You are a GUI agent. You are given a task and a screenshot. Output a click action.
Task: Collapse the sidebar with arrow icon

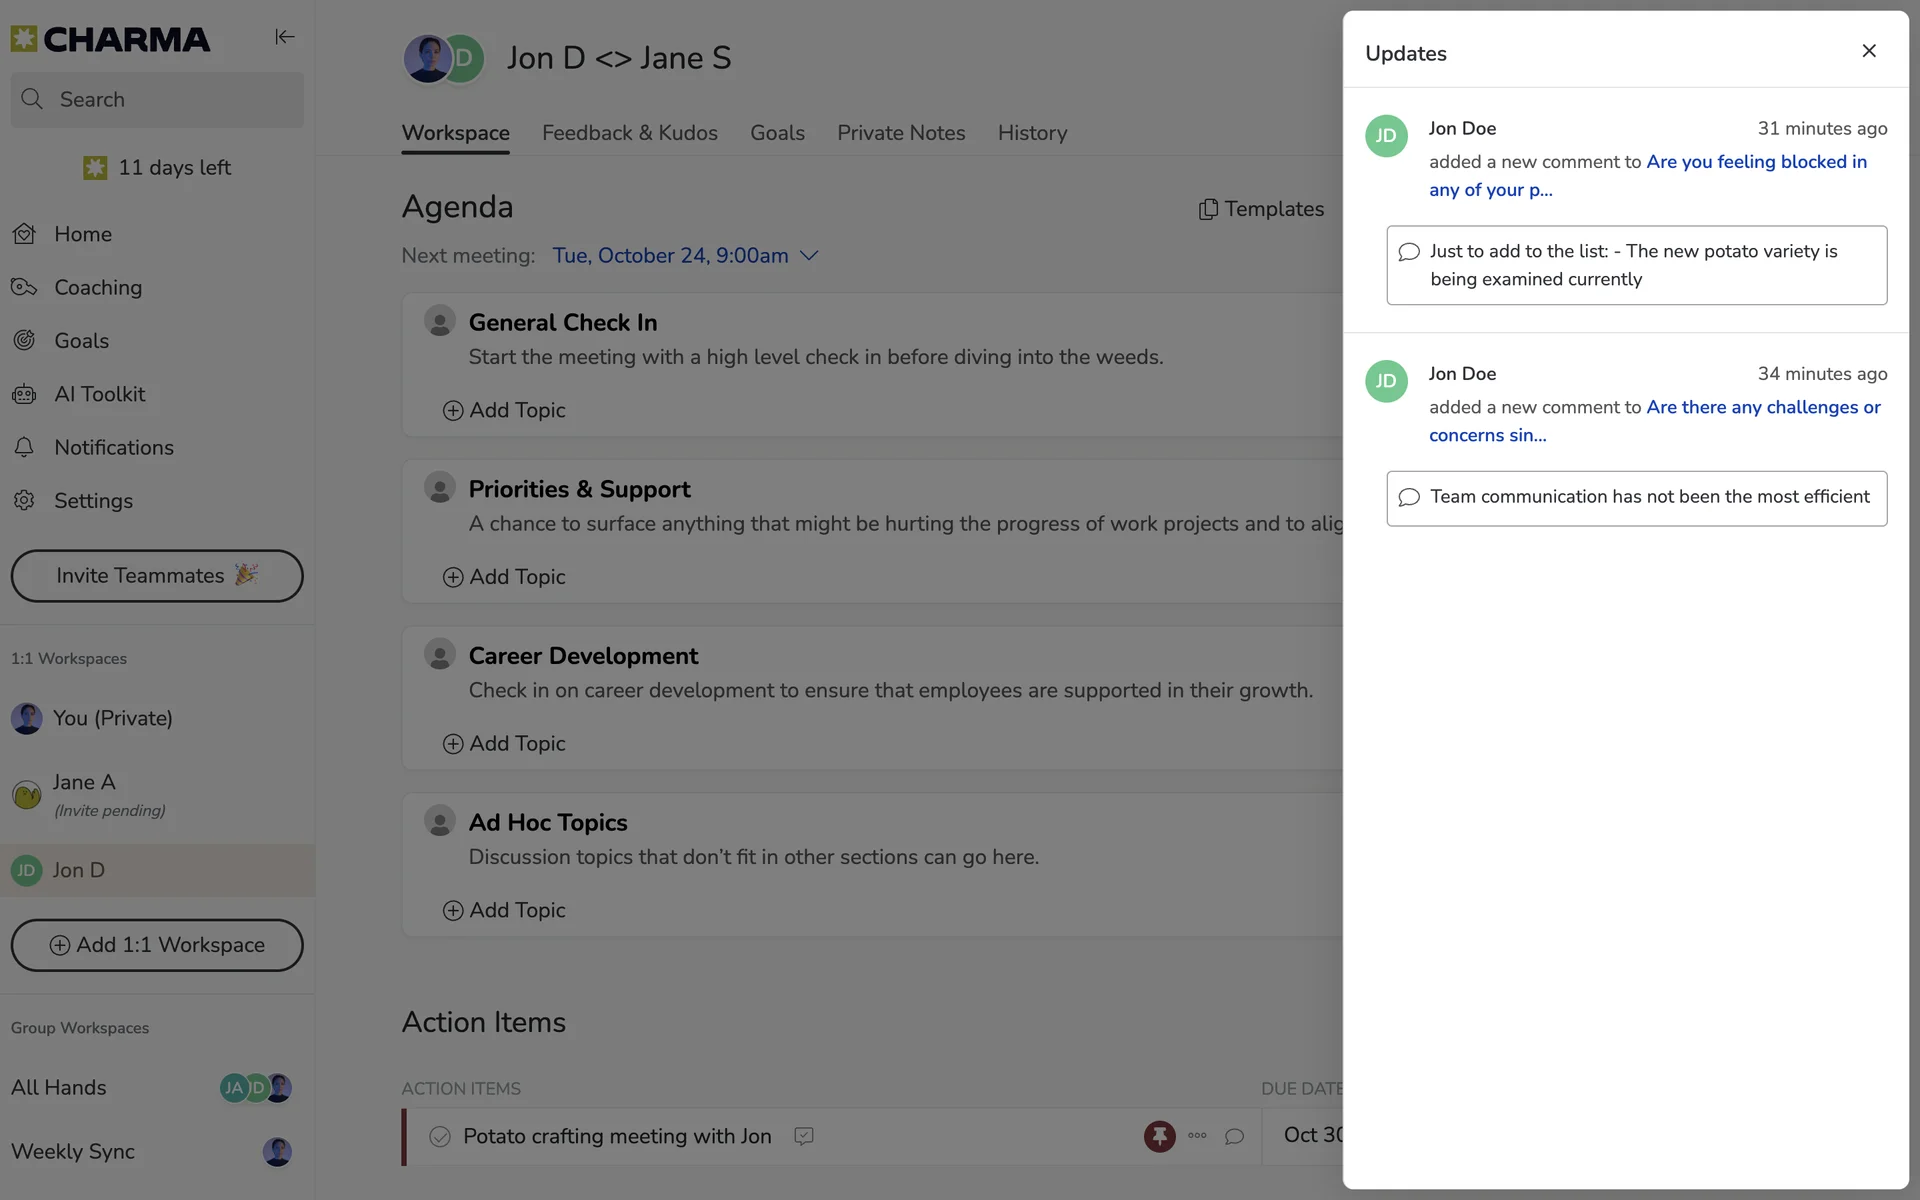pyautogui.click(x=285, y=37)
